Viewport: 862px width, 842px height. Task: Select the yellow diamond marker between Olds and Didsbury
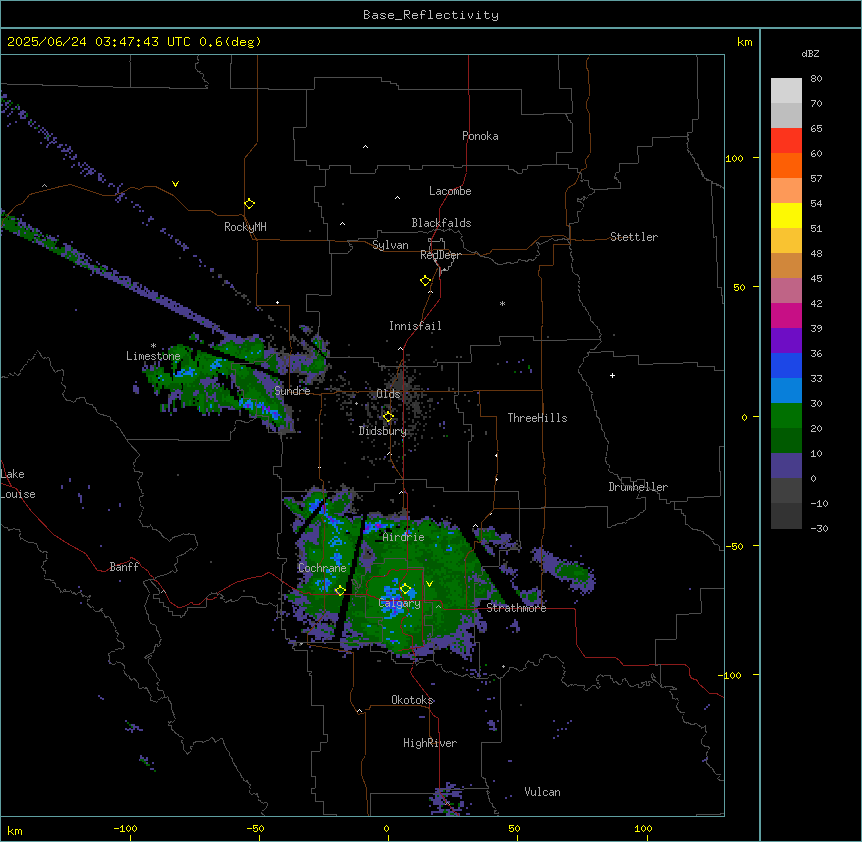[388, 417]
